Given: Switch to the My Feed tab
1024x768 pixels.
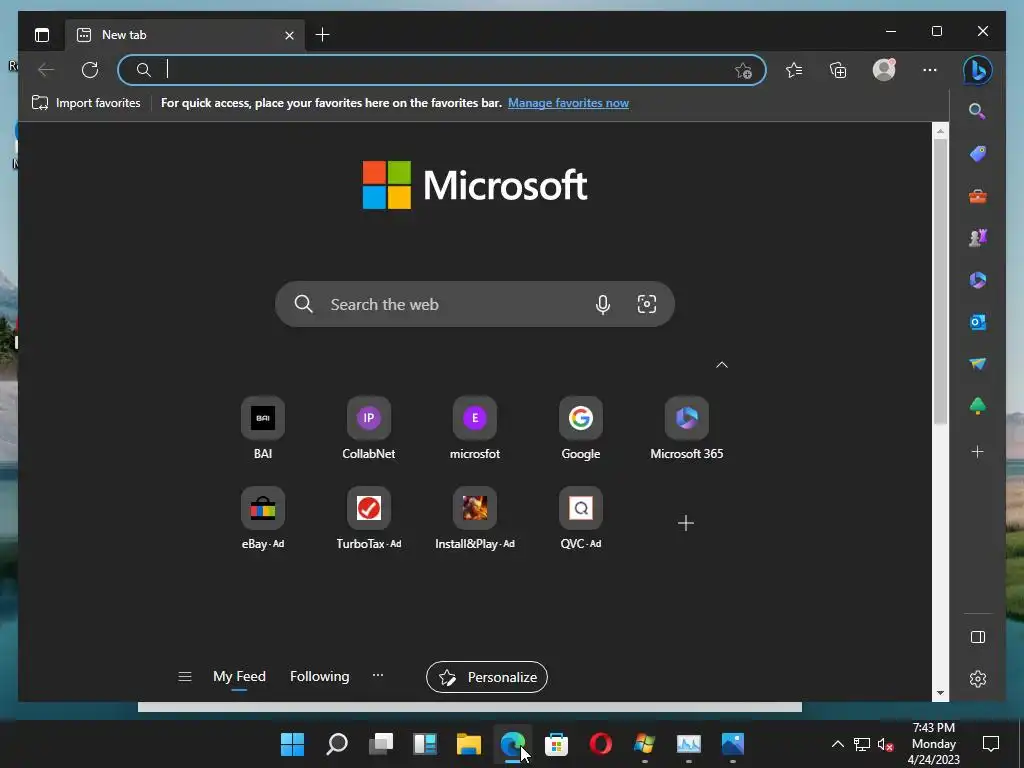Looking at the screenshot, I should (x=239, y=676).
